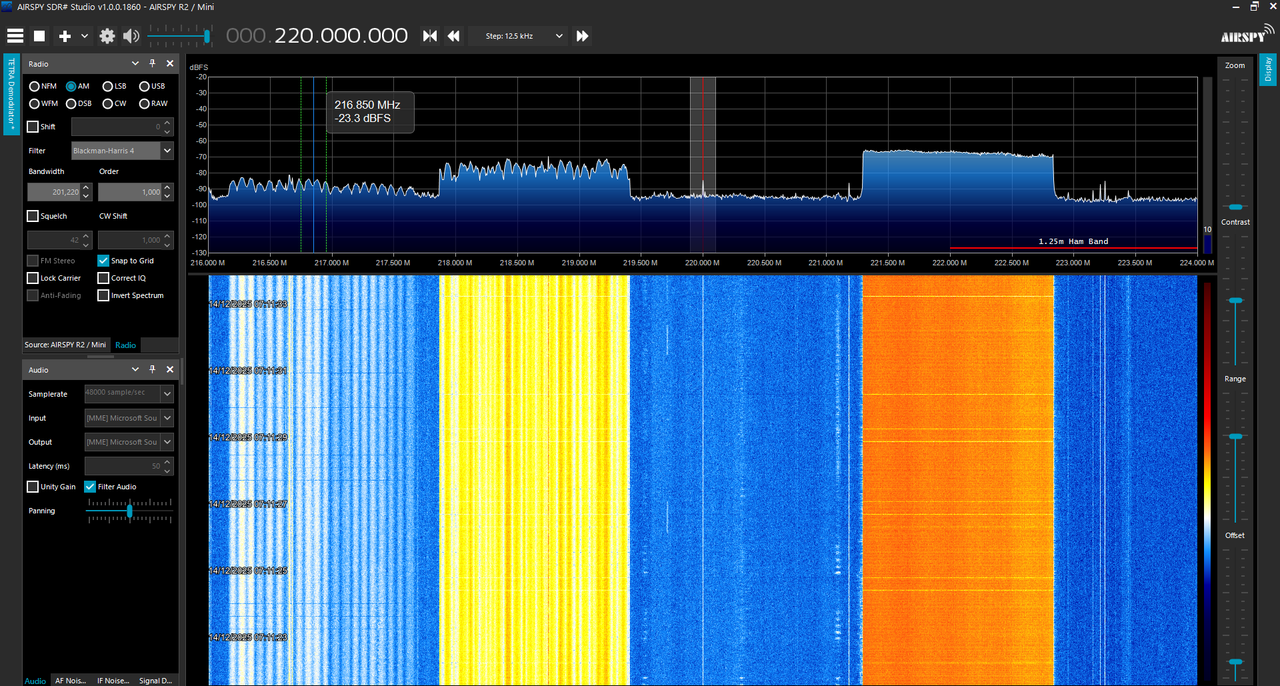The height and width of the screenshot is (686, 1280).
Task: Switch to the IF Noise tab
Action: coord(113,680)
